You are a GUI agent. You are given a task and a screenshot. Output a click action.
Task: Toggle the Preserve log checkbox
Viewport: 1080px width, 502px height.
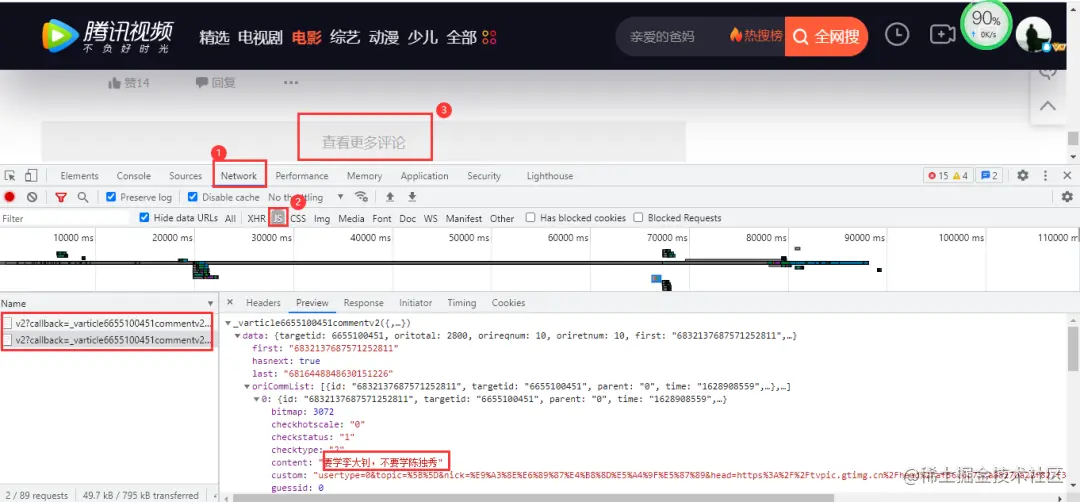click(111, 197)
